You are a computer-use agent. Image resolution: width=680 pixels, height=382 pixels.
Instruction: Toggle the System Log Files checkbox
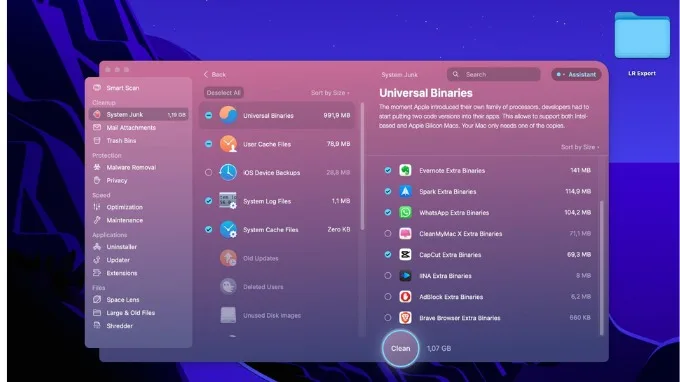pos(209,201)
